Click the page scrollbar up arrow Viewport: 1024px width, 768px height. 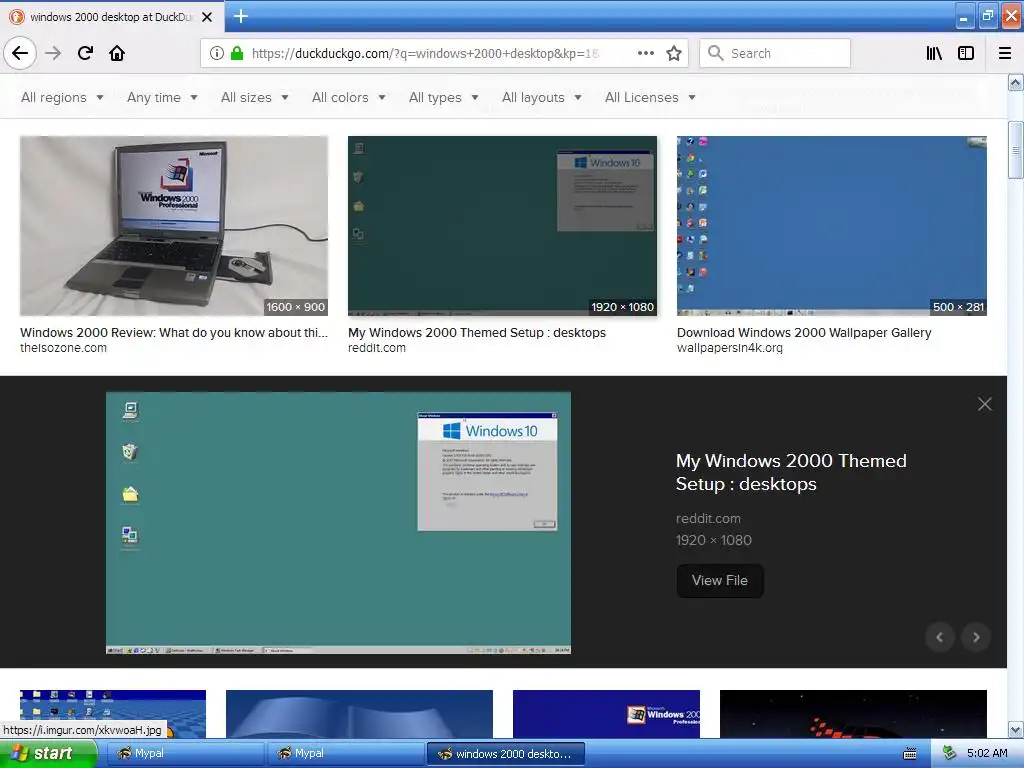coord(1016,82)
